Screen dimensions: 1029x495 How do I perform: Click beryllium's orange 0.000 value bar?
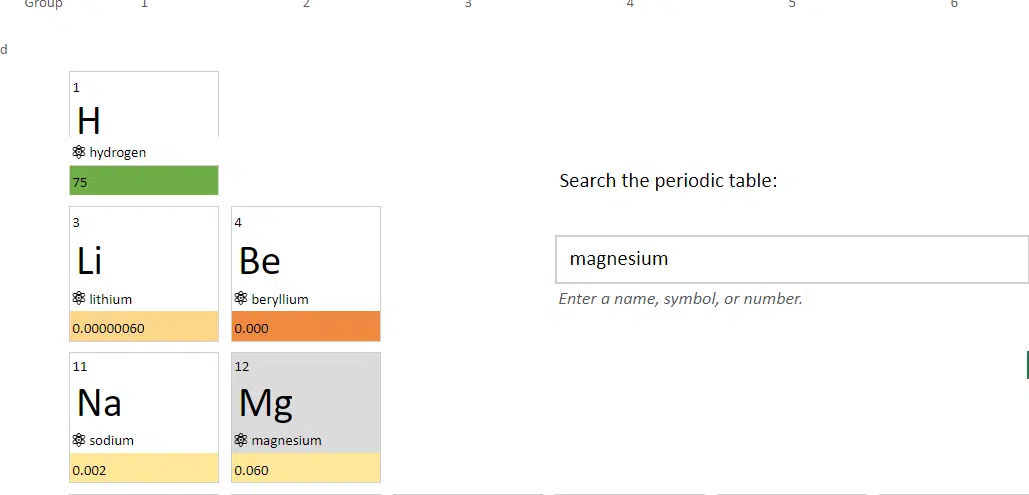pos(306,326)
